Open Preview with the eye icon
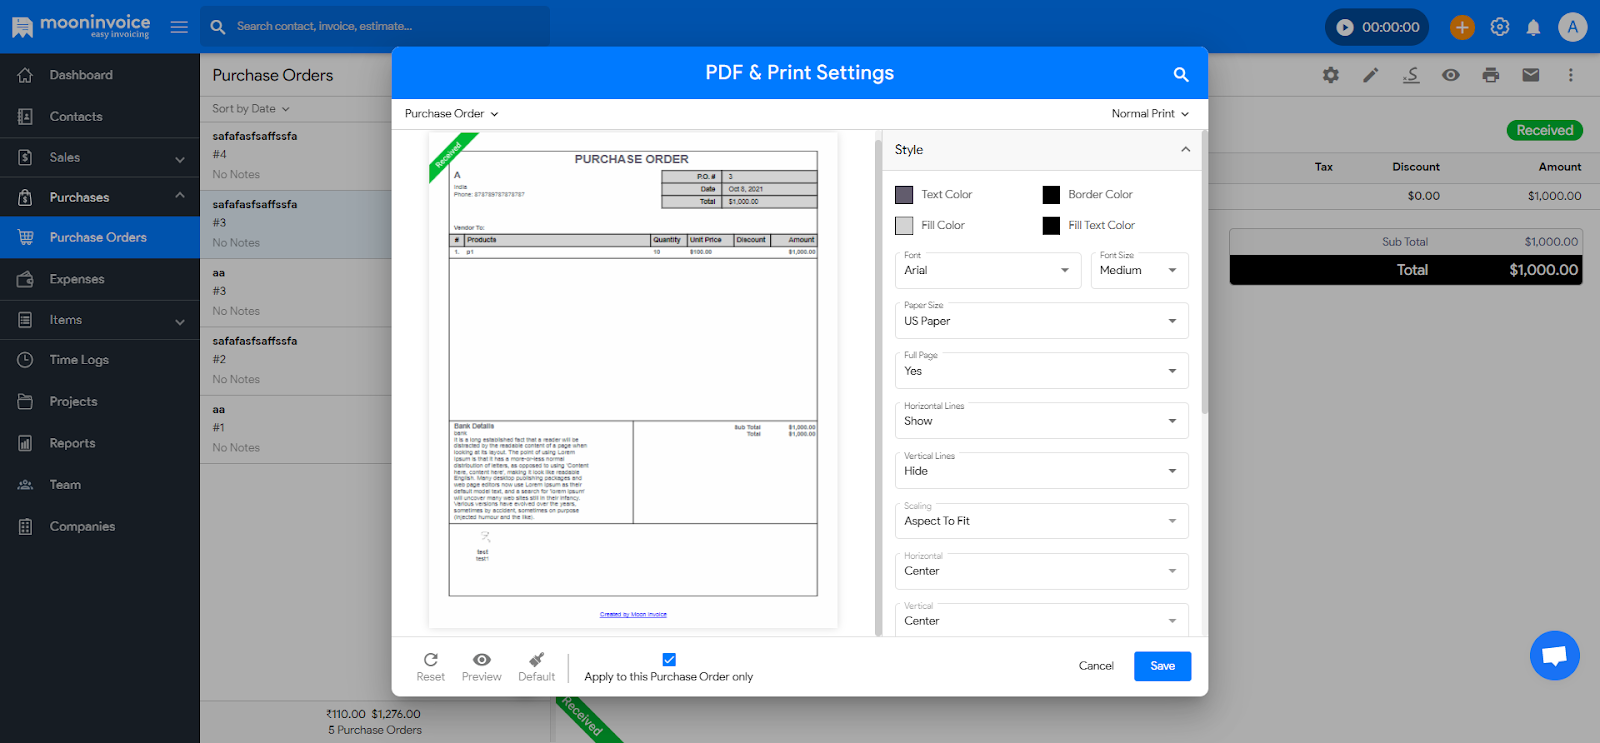 [481, 660]
